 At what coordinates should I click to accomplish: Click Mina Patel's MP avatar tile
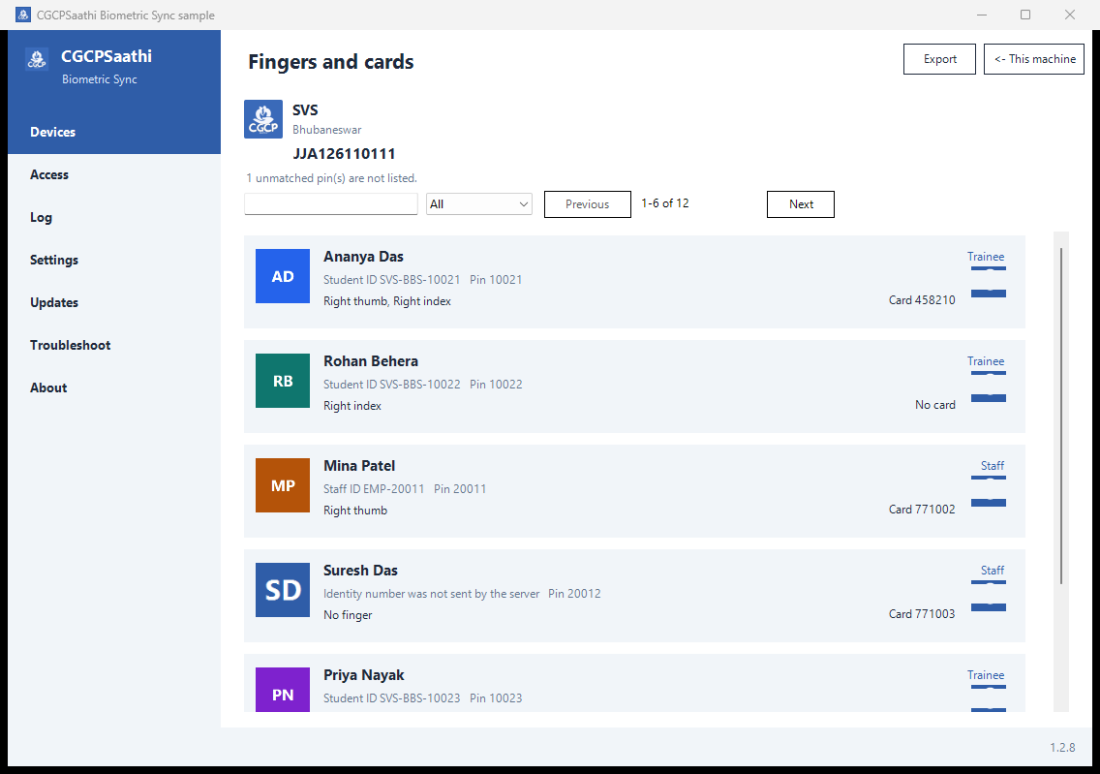point(282,485)
